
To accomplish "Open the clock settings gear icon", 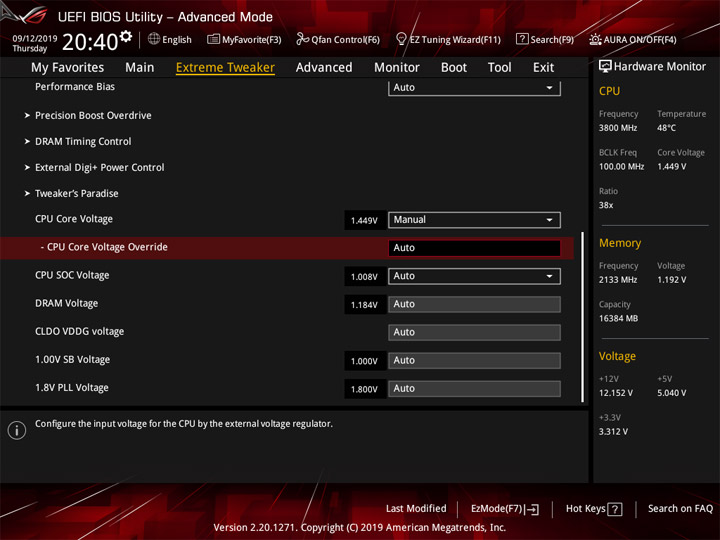I will pos(126,36).
